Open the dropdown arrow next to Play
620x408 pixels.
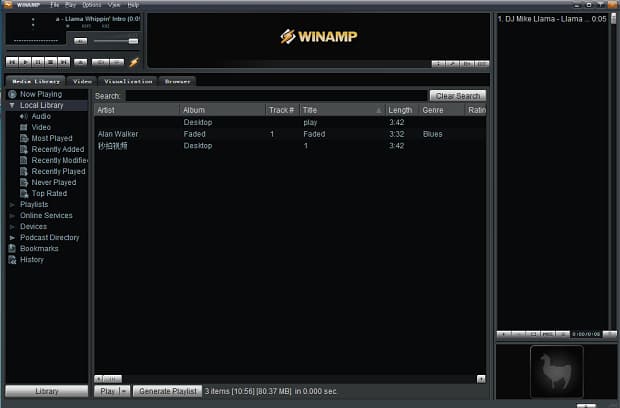(125, 391)
